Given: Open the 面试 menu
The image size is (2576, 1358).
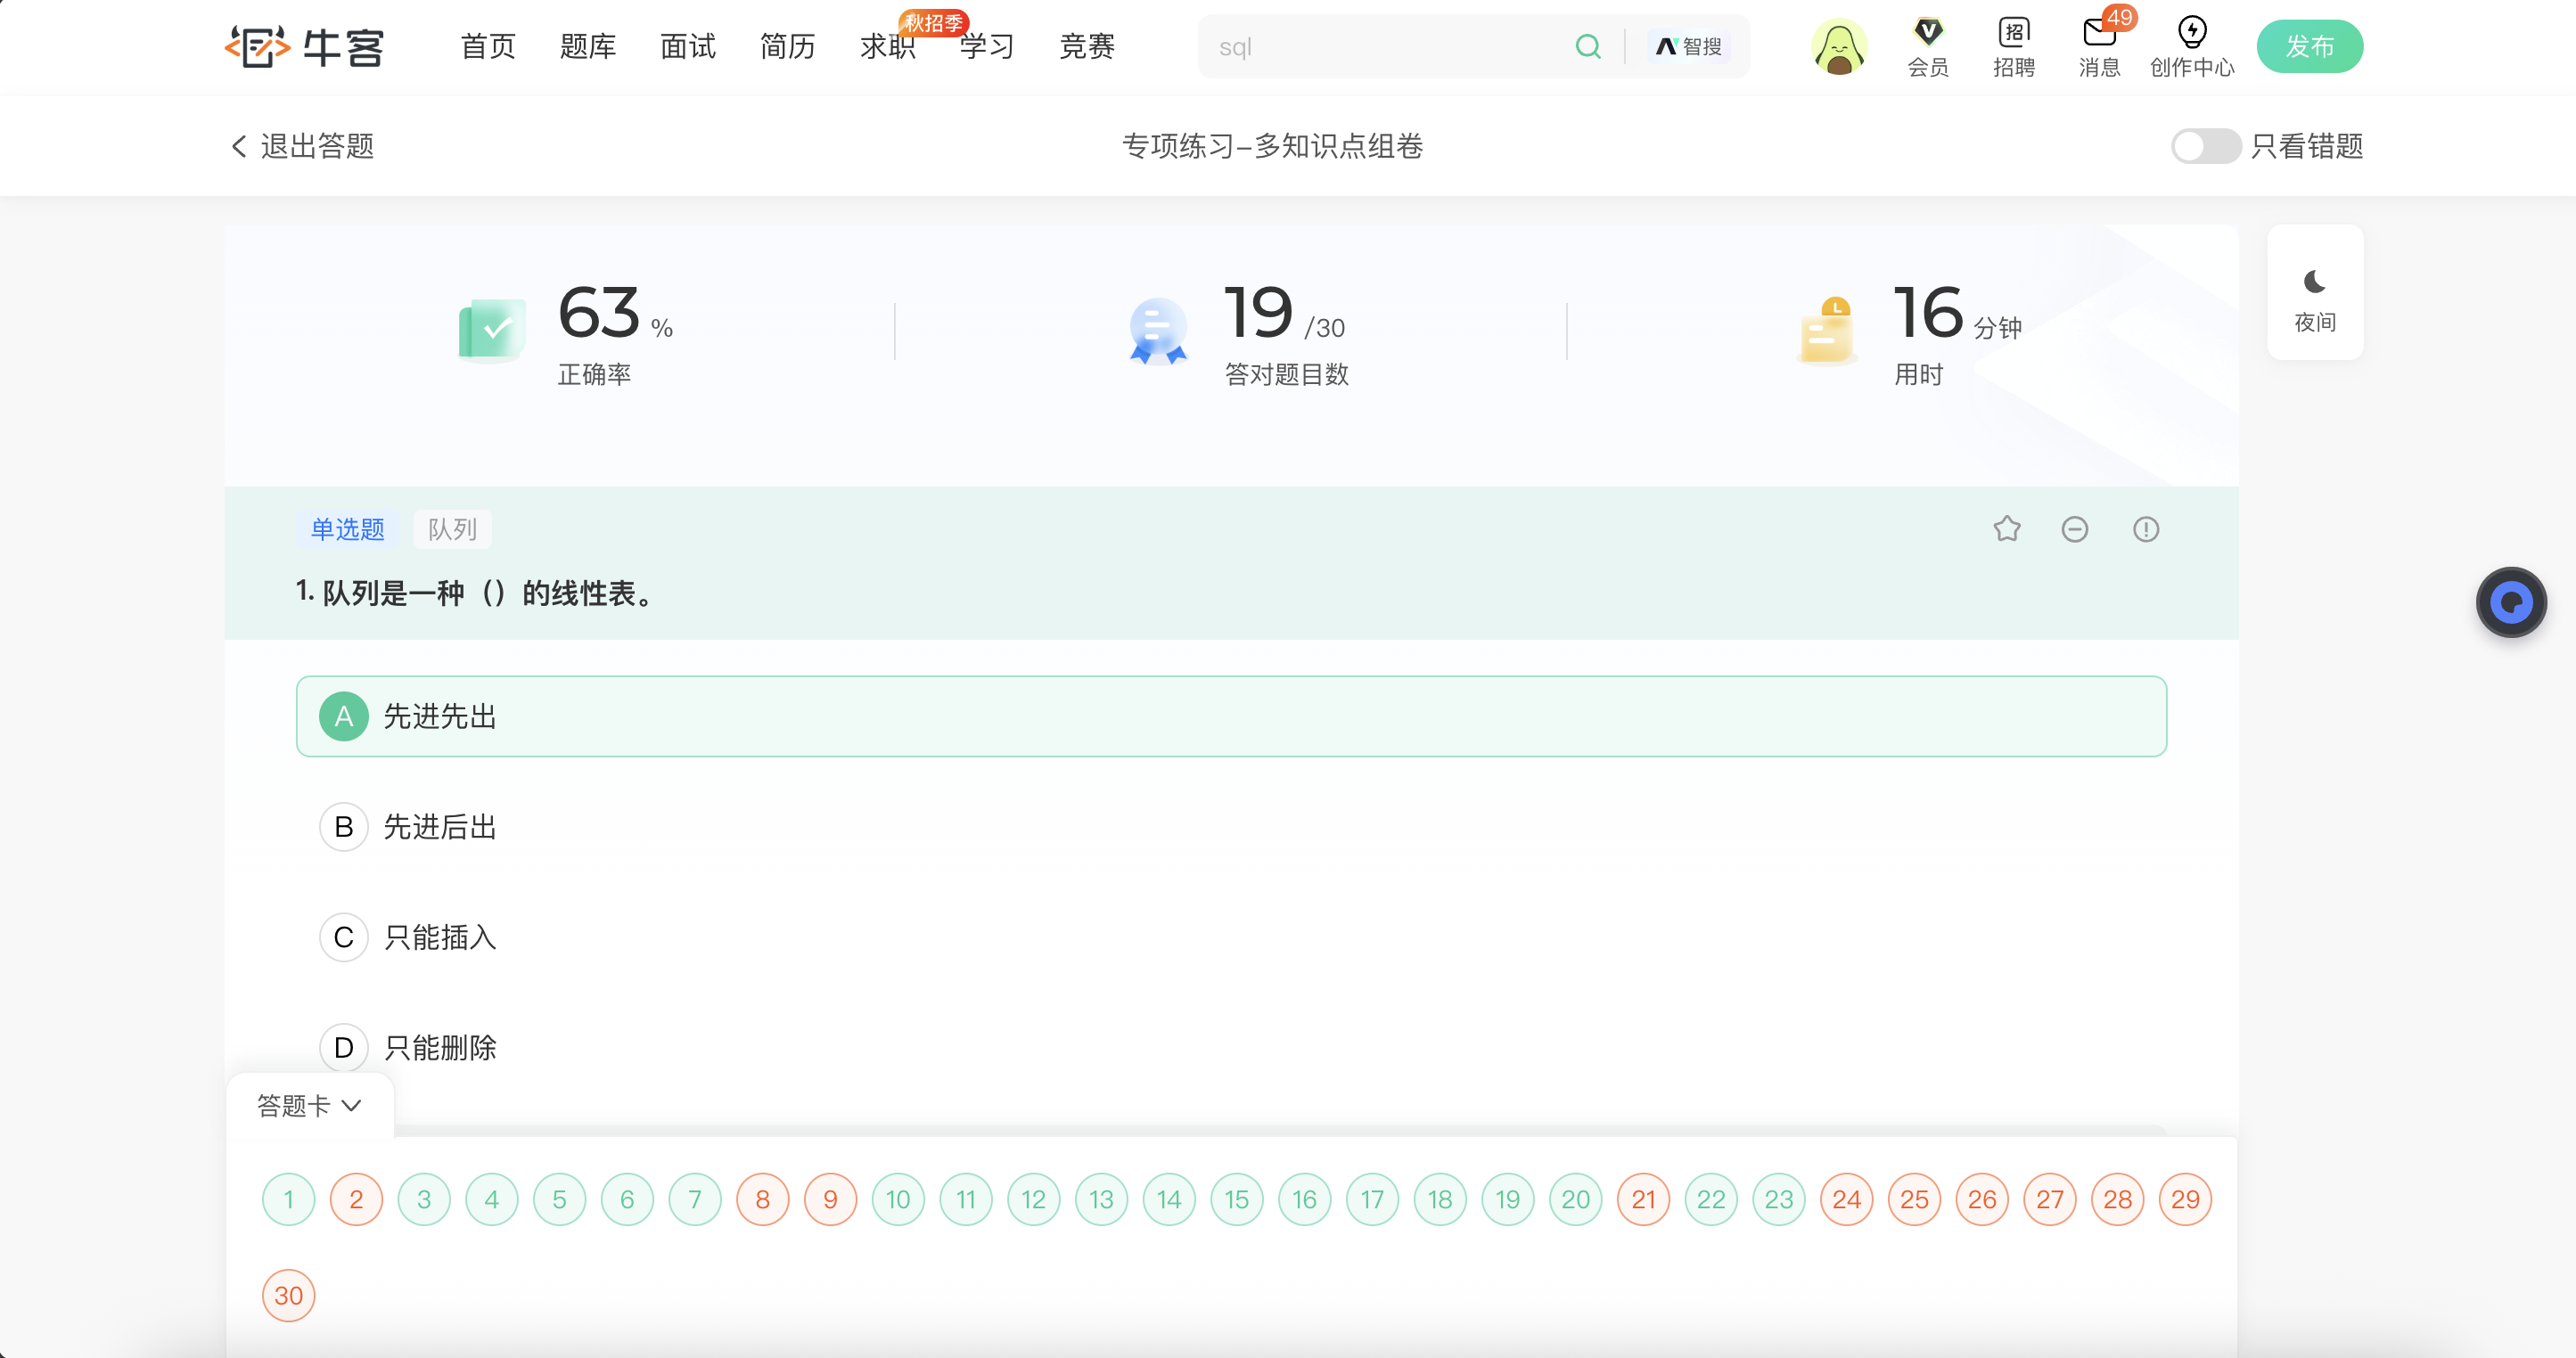Looking at the screenshot, I should pyautogui.click(x=688, y=47).
